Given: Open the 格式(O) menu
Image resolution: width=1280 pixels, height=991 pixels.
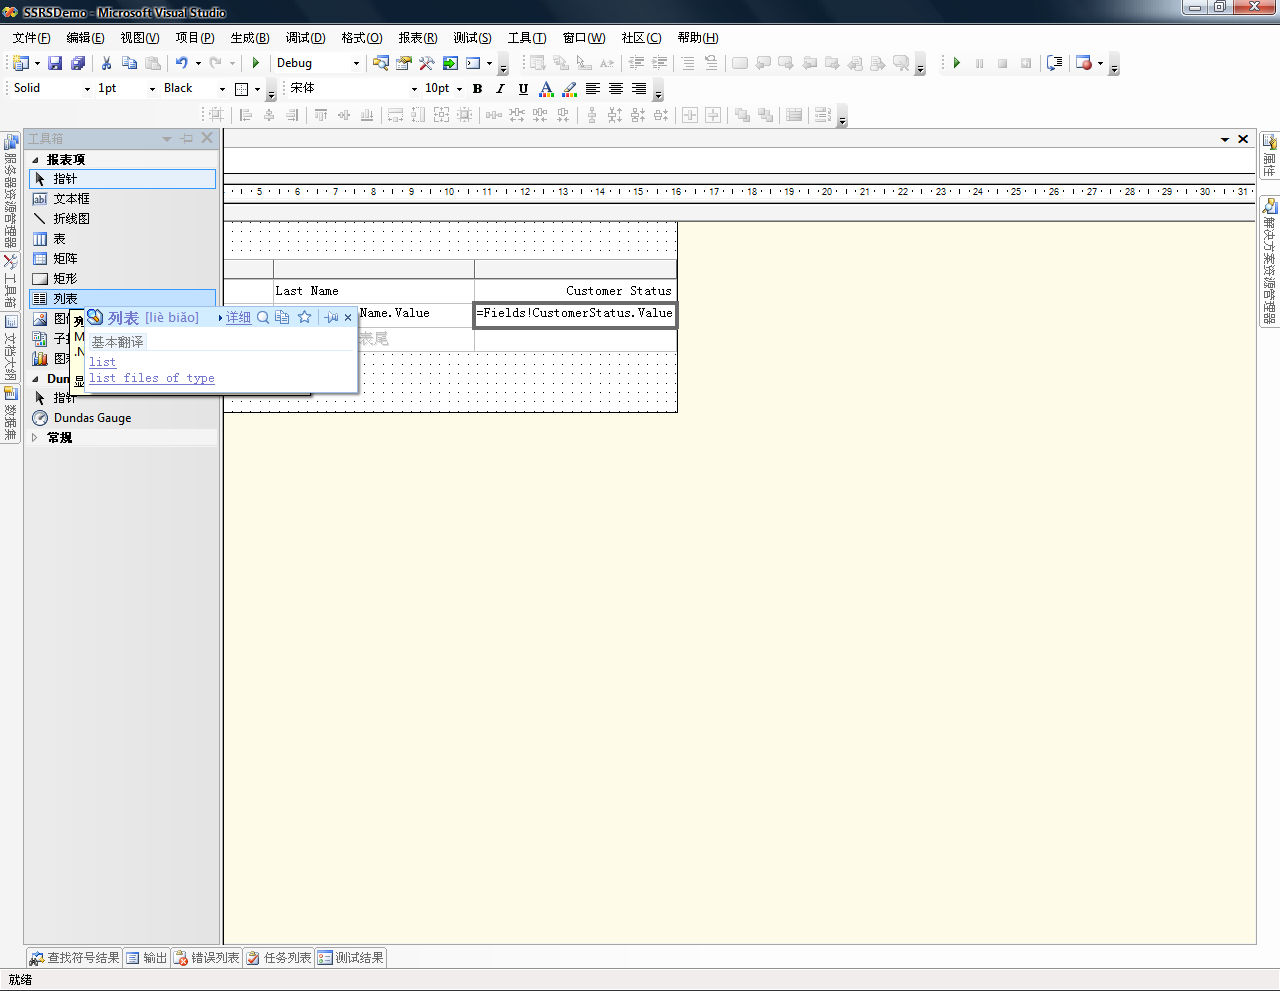Looking at the screenshot, I should (362, 38).
